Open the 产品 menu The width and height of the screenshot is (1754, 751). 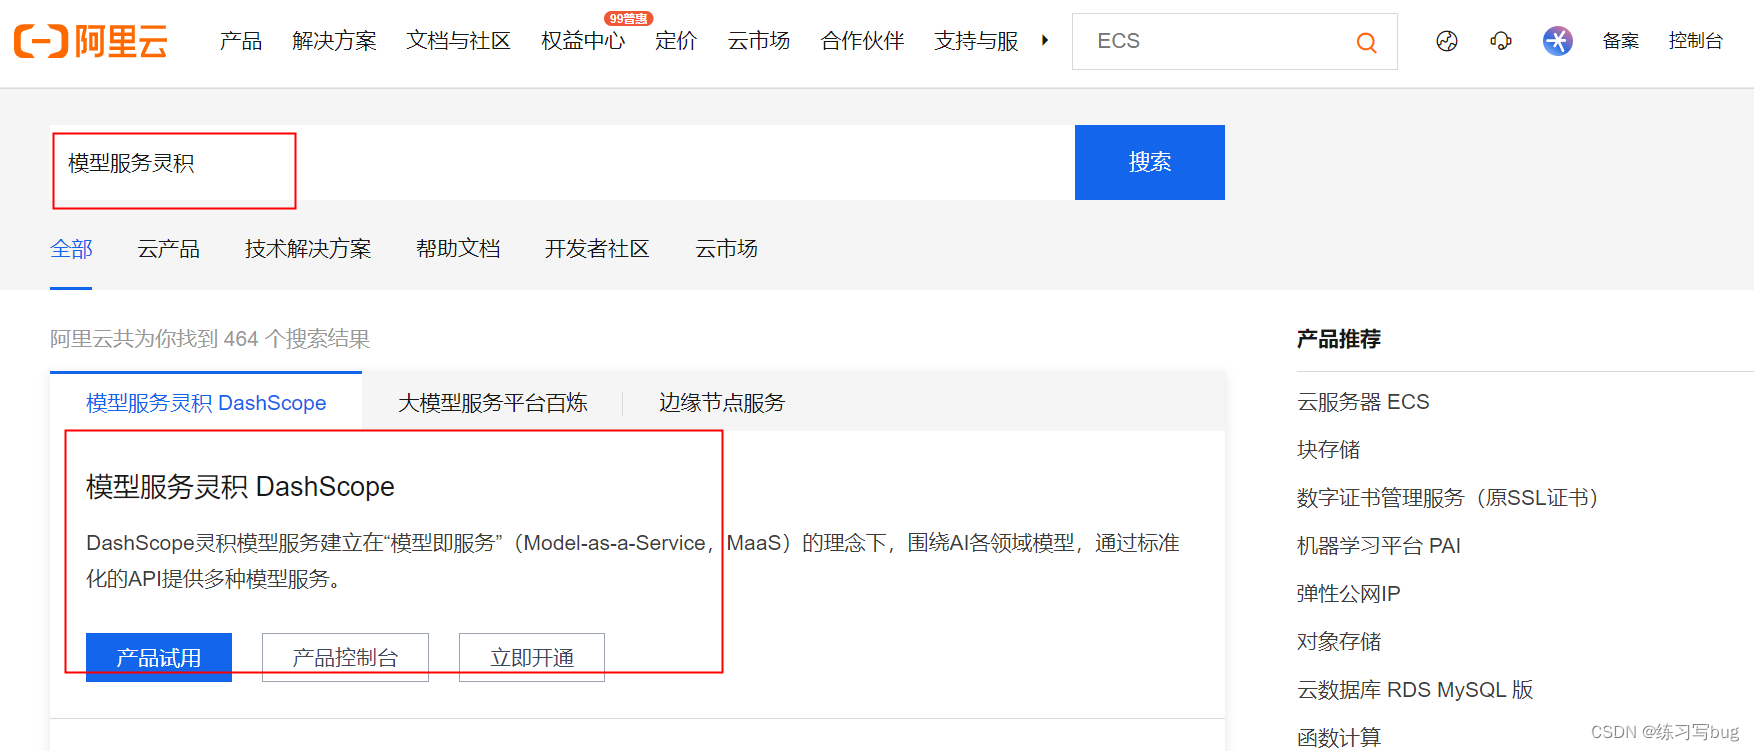tap(241, 41)
